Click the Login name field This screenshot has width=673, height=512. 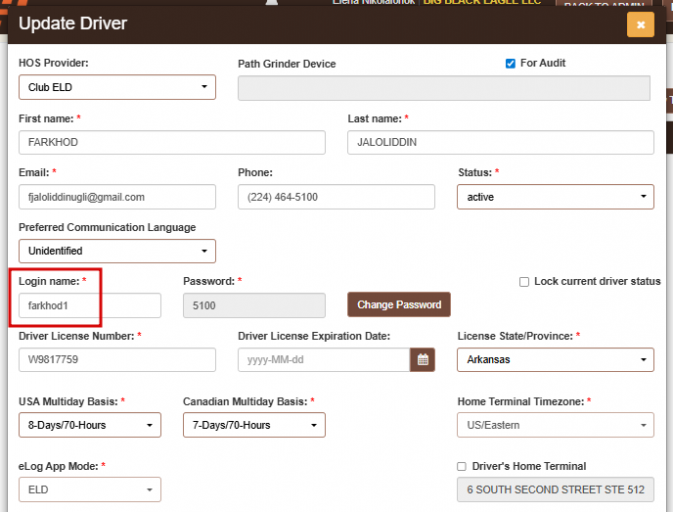pos(90,306)
